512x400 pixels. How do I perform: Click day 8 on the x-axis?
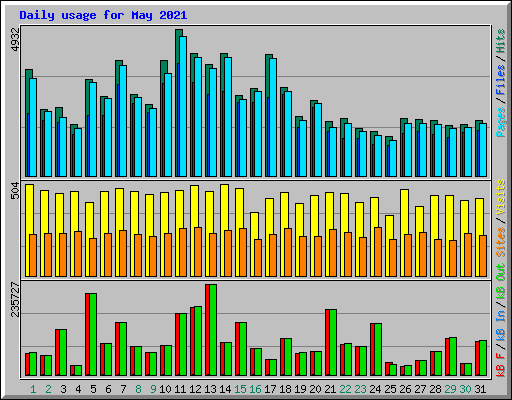tap(138, 389)
